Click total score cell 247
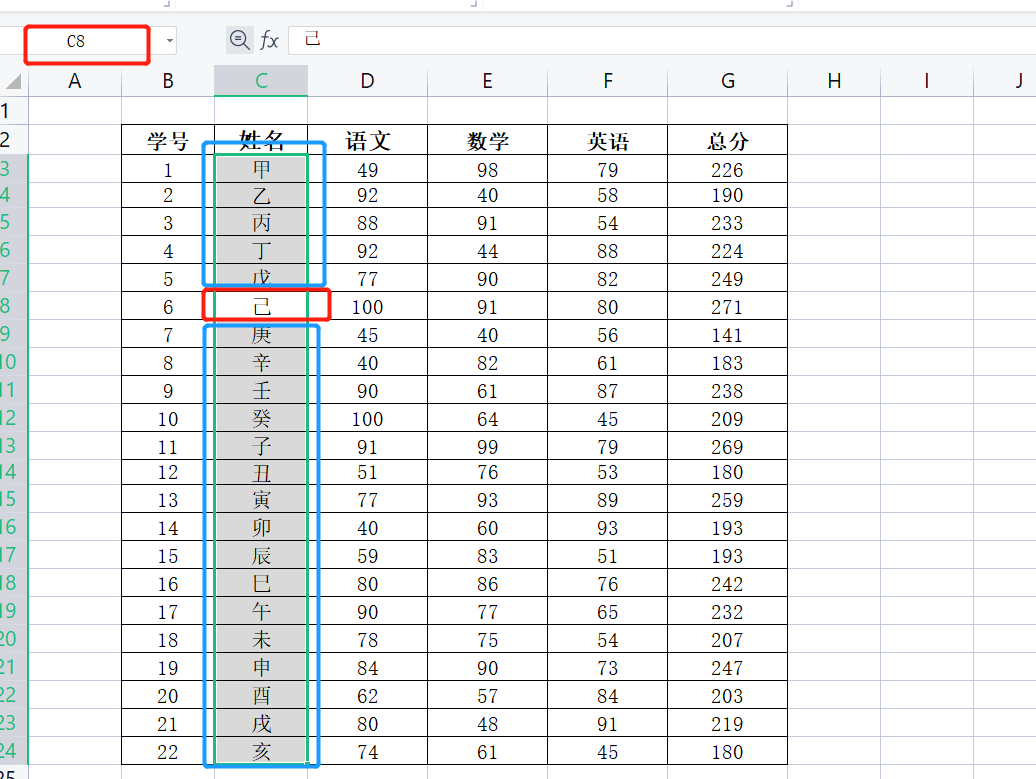1036x779 pixels. click(727, 667)
